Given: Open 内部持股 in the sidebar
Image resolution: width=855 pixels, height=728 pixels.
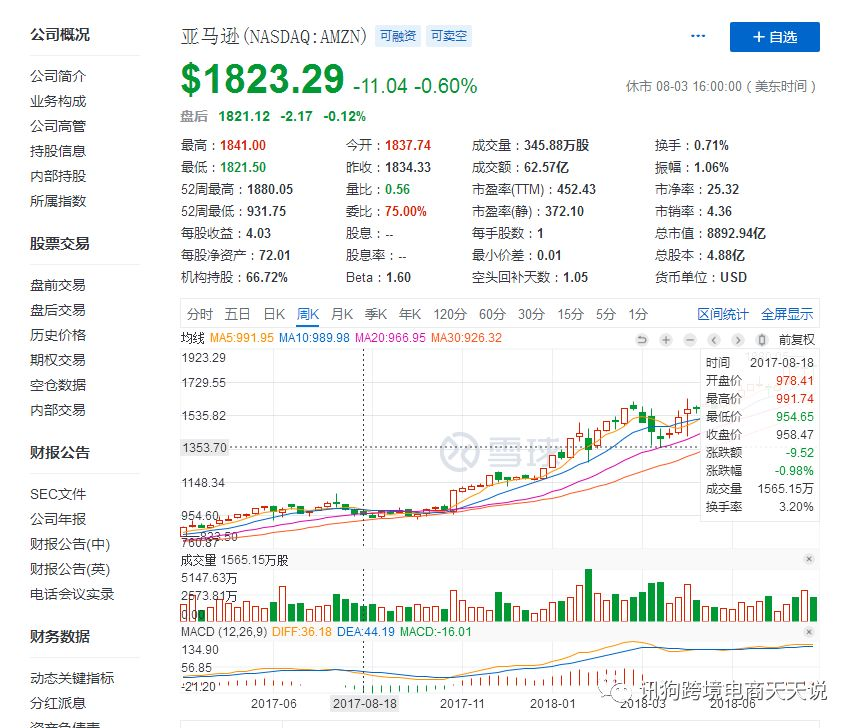Looking at the screenshot, I should click(x=58, y=176).
